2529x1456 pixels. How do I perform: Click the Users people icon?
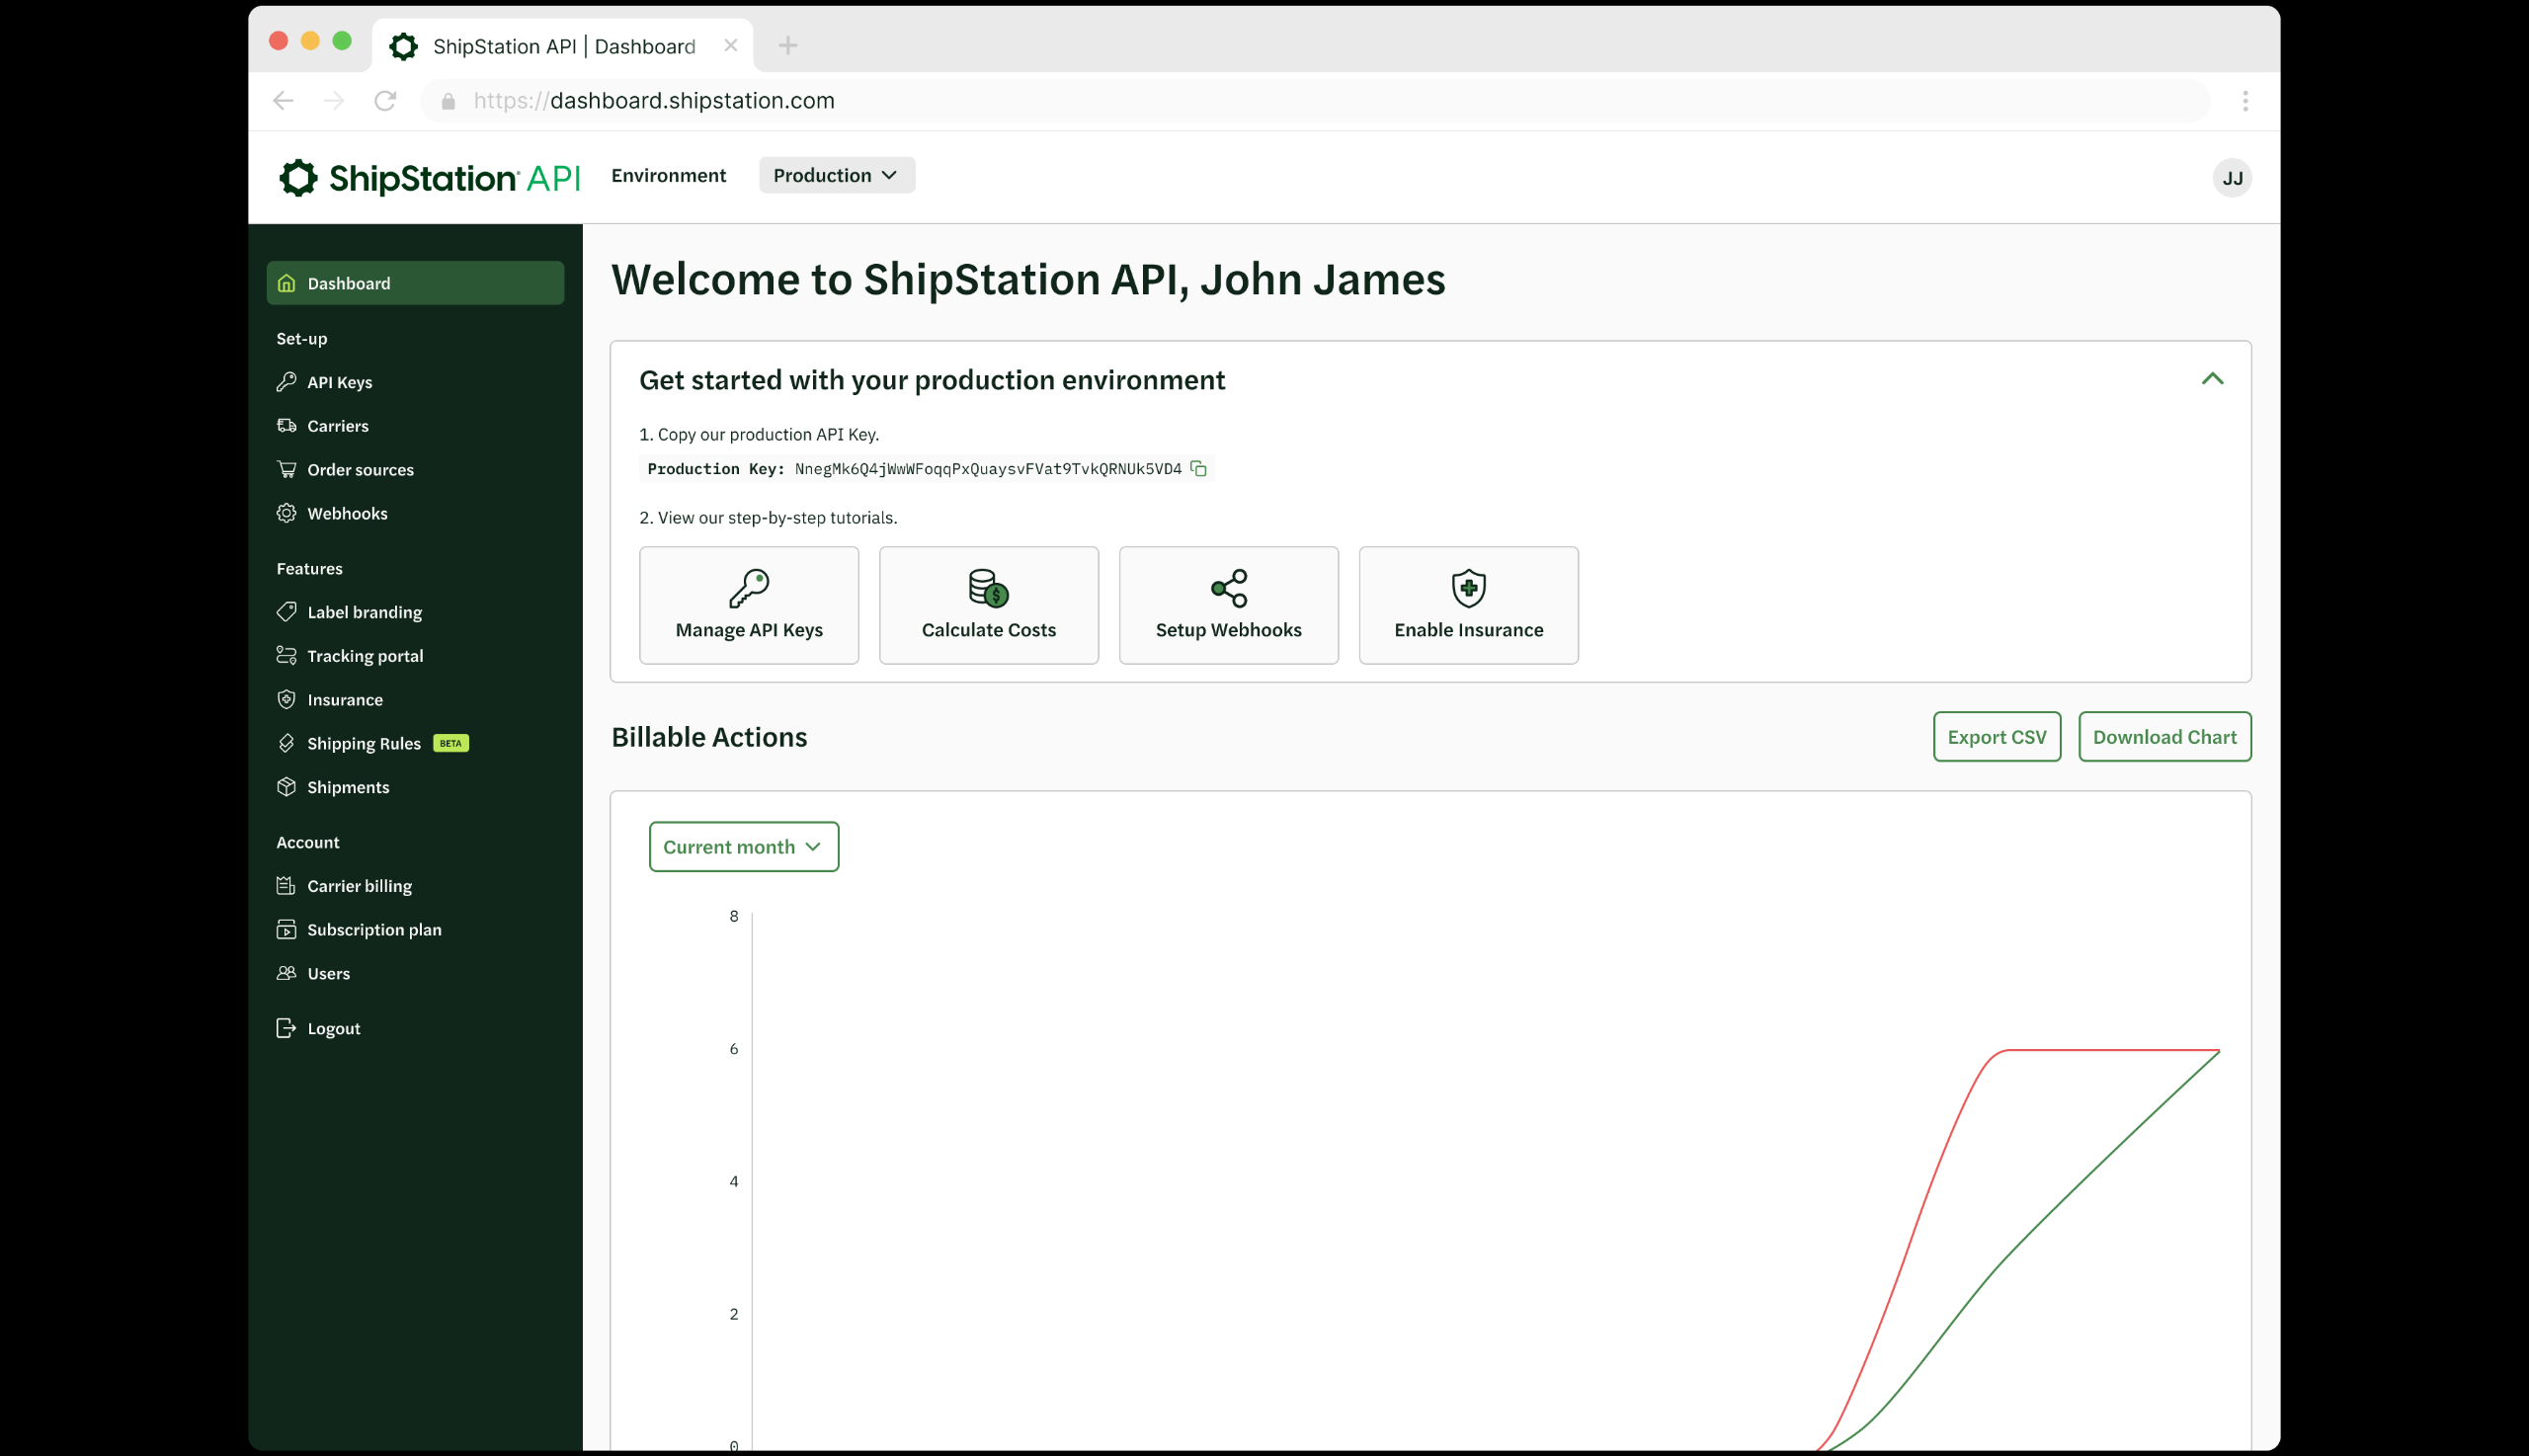click(287, 973)
